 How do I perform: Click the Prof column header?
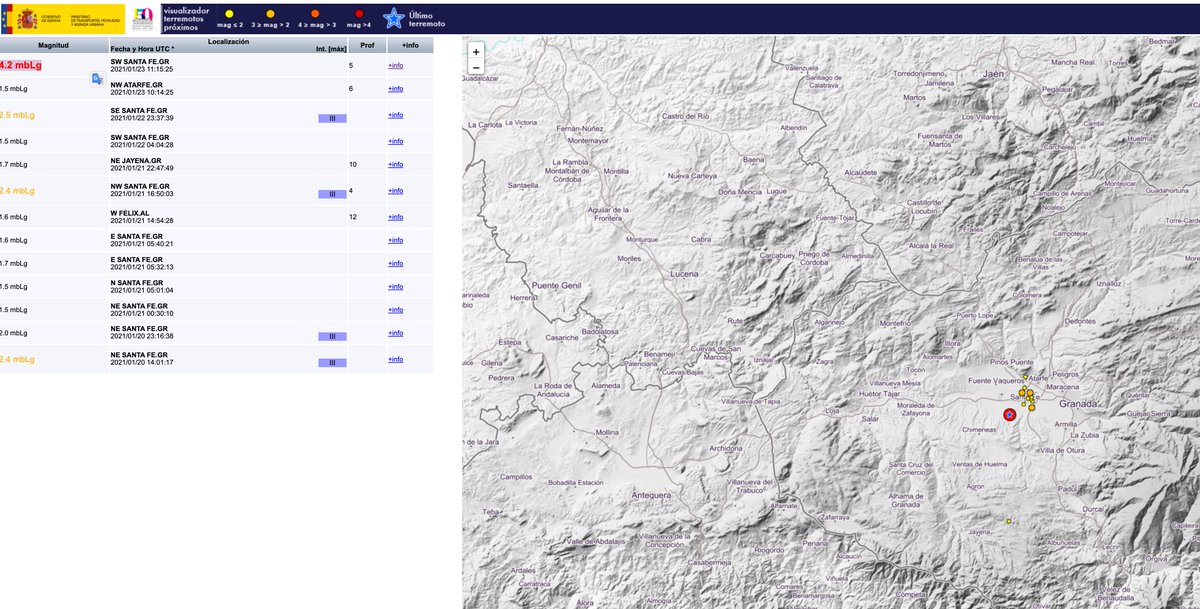point(367,46)
